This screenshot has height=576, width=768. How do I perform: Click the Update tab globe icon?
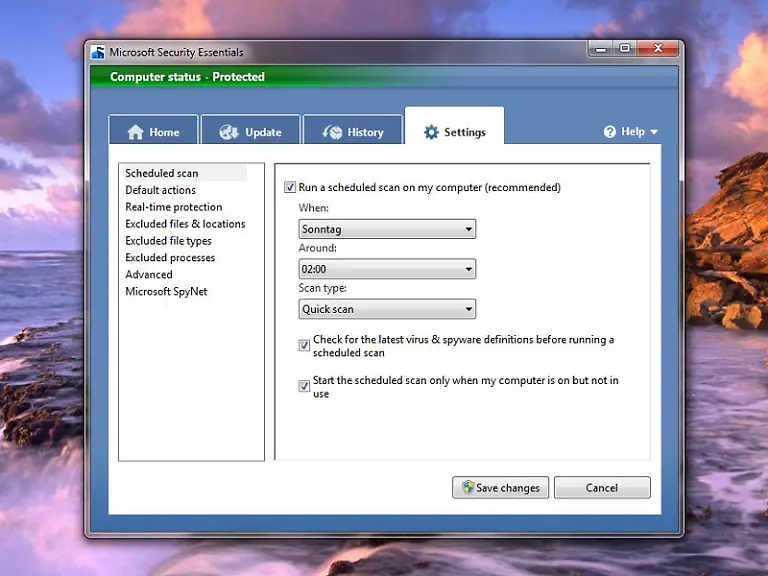point(229,132)
